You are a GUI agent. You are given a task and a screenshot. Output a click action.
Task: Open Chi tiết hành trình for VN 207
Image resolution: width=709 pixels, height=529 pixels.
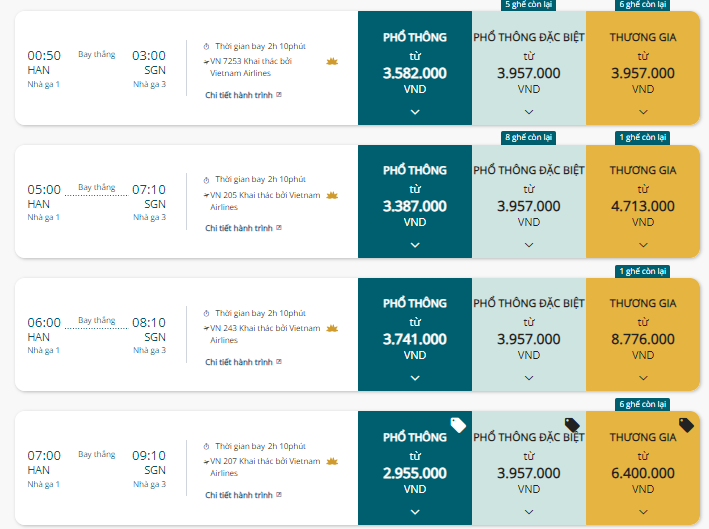tap(243, 495)
